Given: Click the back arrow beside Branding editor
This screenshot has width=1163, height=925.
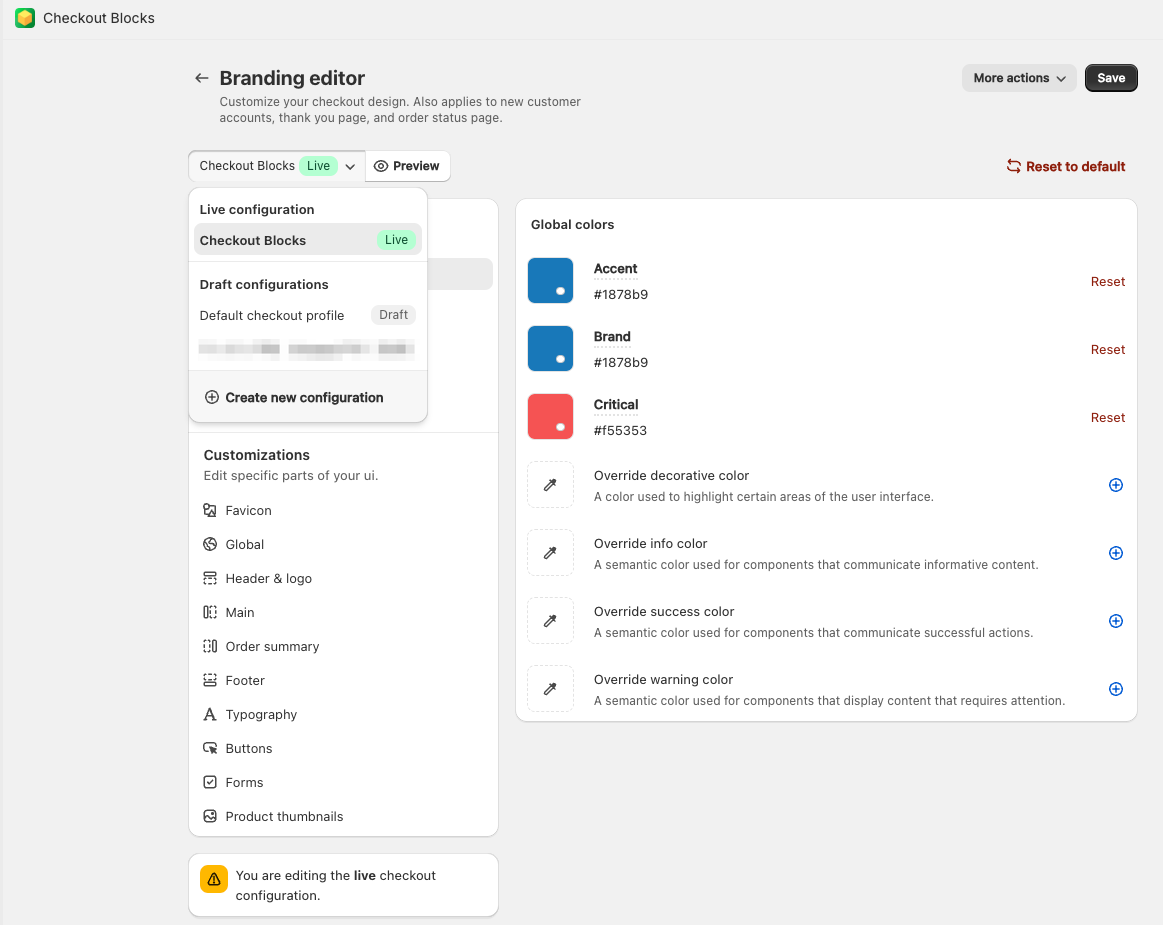Looking at the screenshot, I should [202, 78].
